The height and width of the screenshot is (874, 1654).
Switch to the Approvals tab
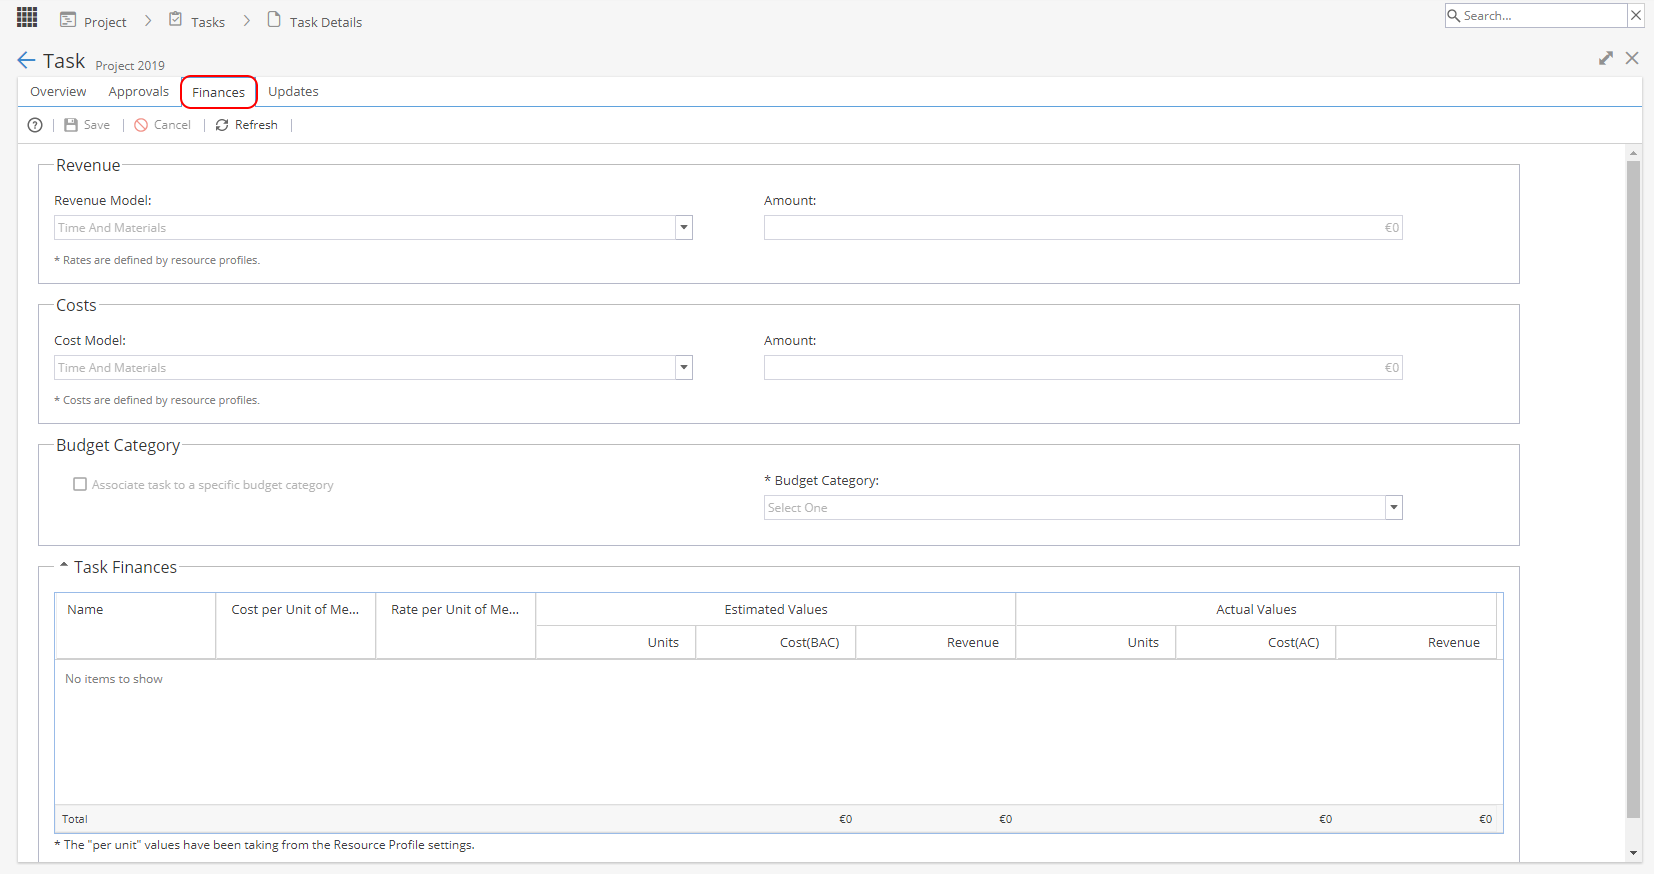coord(139,91)
